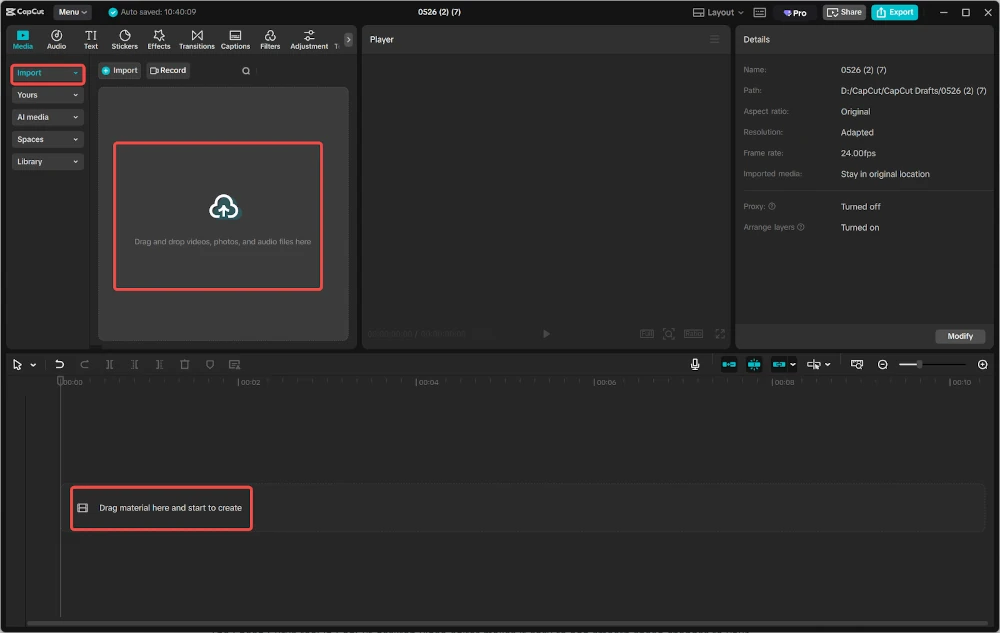Image resolution: width=1000 pixels, height=633 pixels.
Task: Open the Audio tab
Action: click(x=56, y=40)
